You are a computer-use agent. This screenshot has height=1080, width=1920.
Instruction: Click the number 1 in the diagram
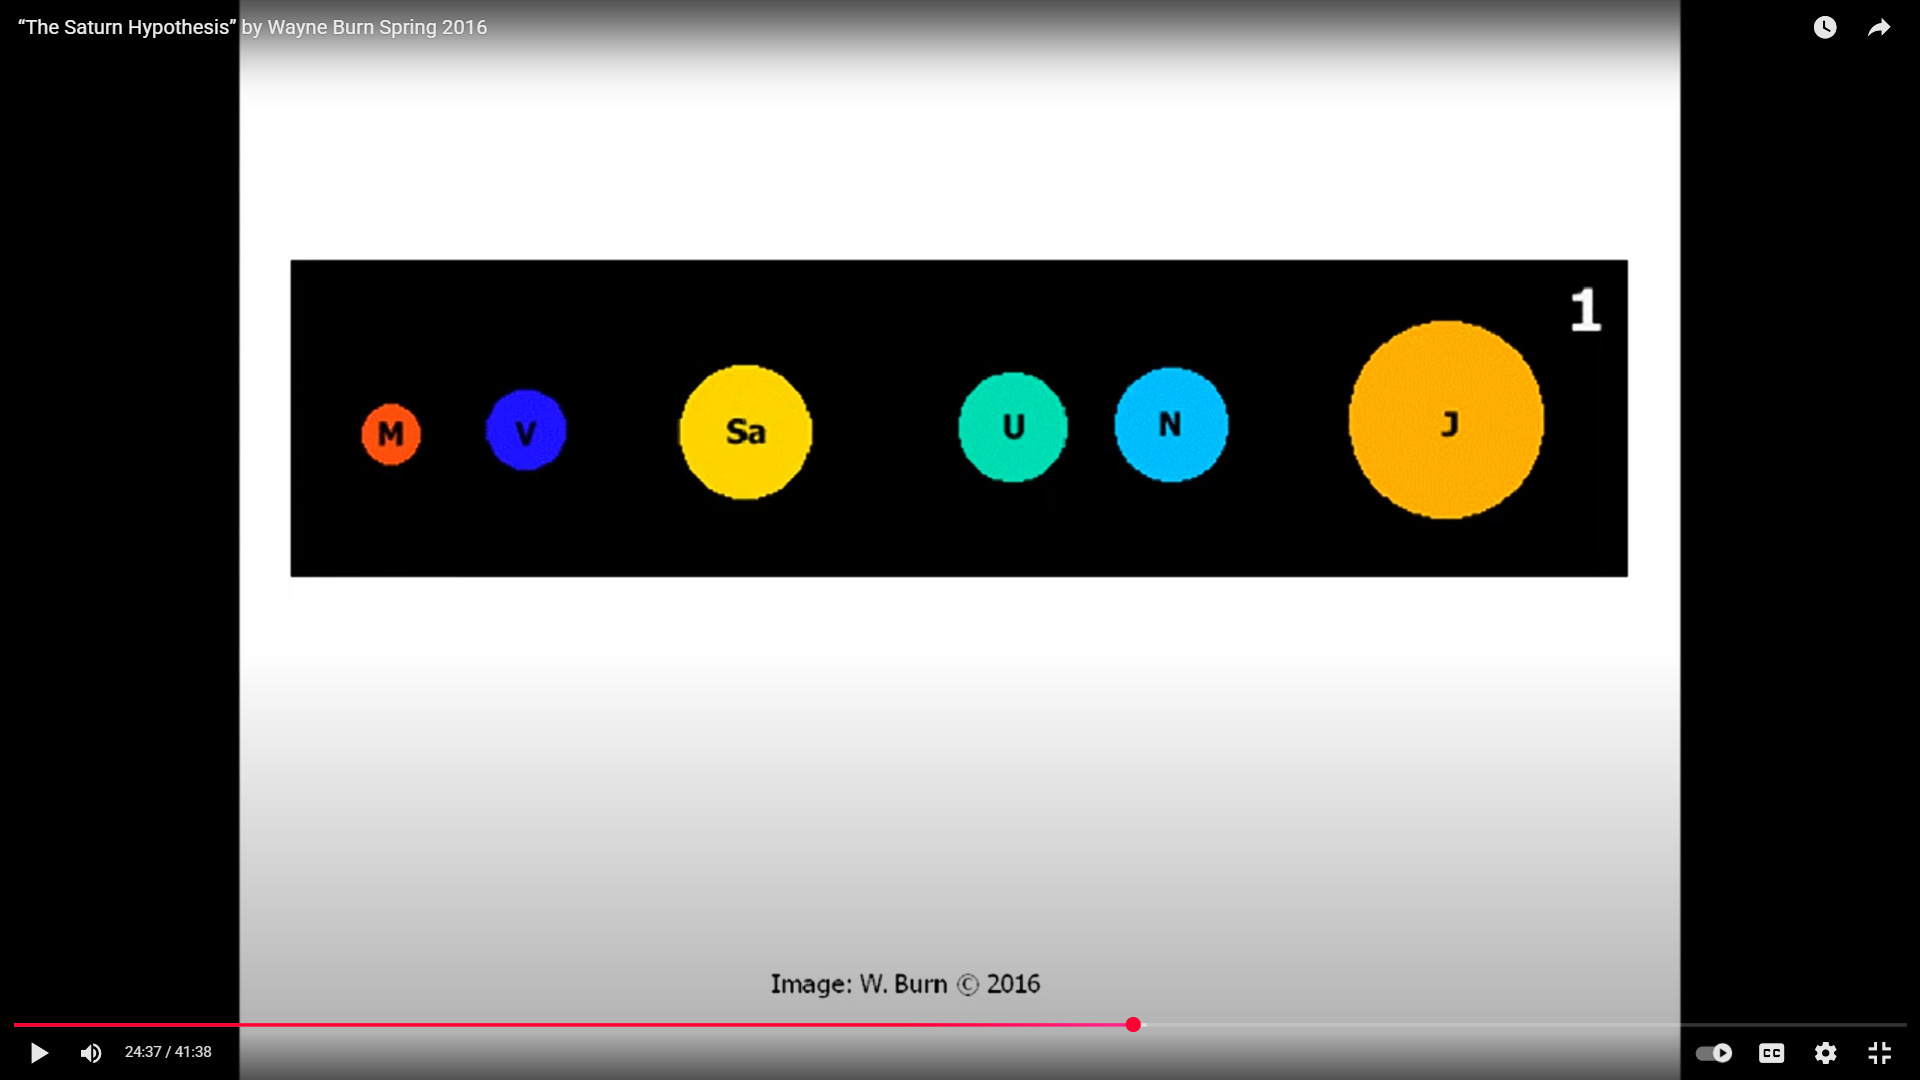click(x=1585, y=310)
